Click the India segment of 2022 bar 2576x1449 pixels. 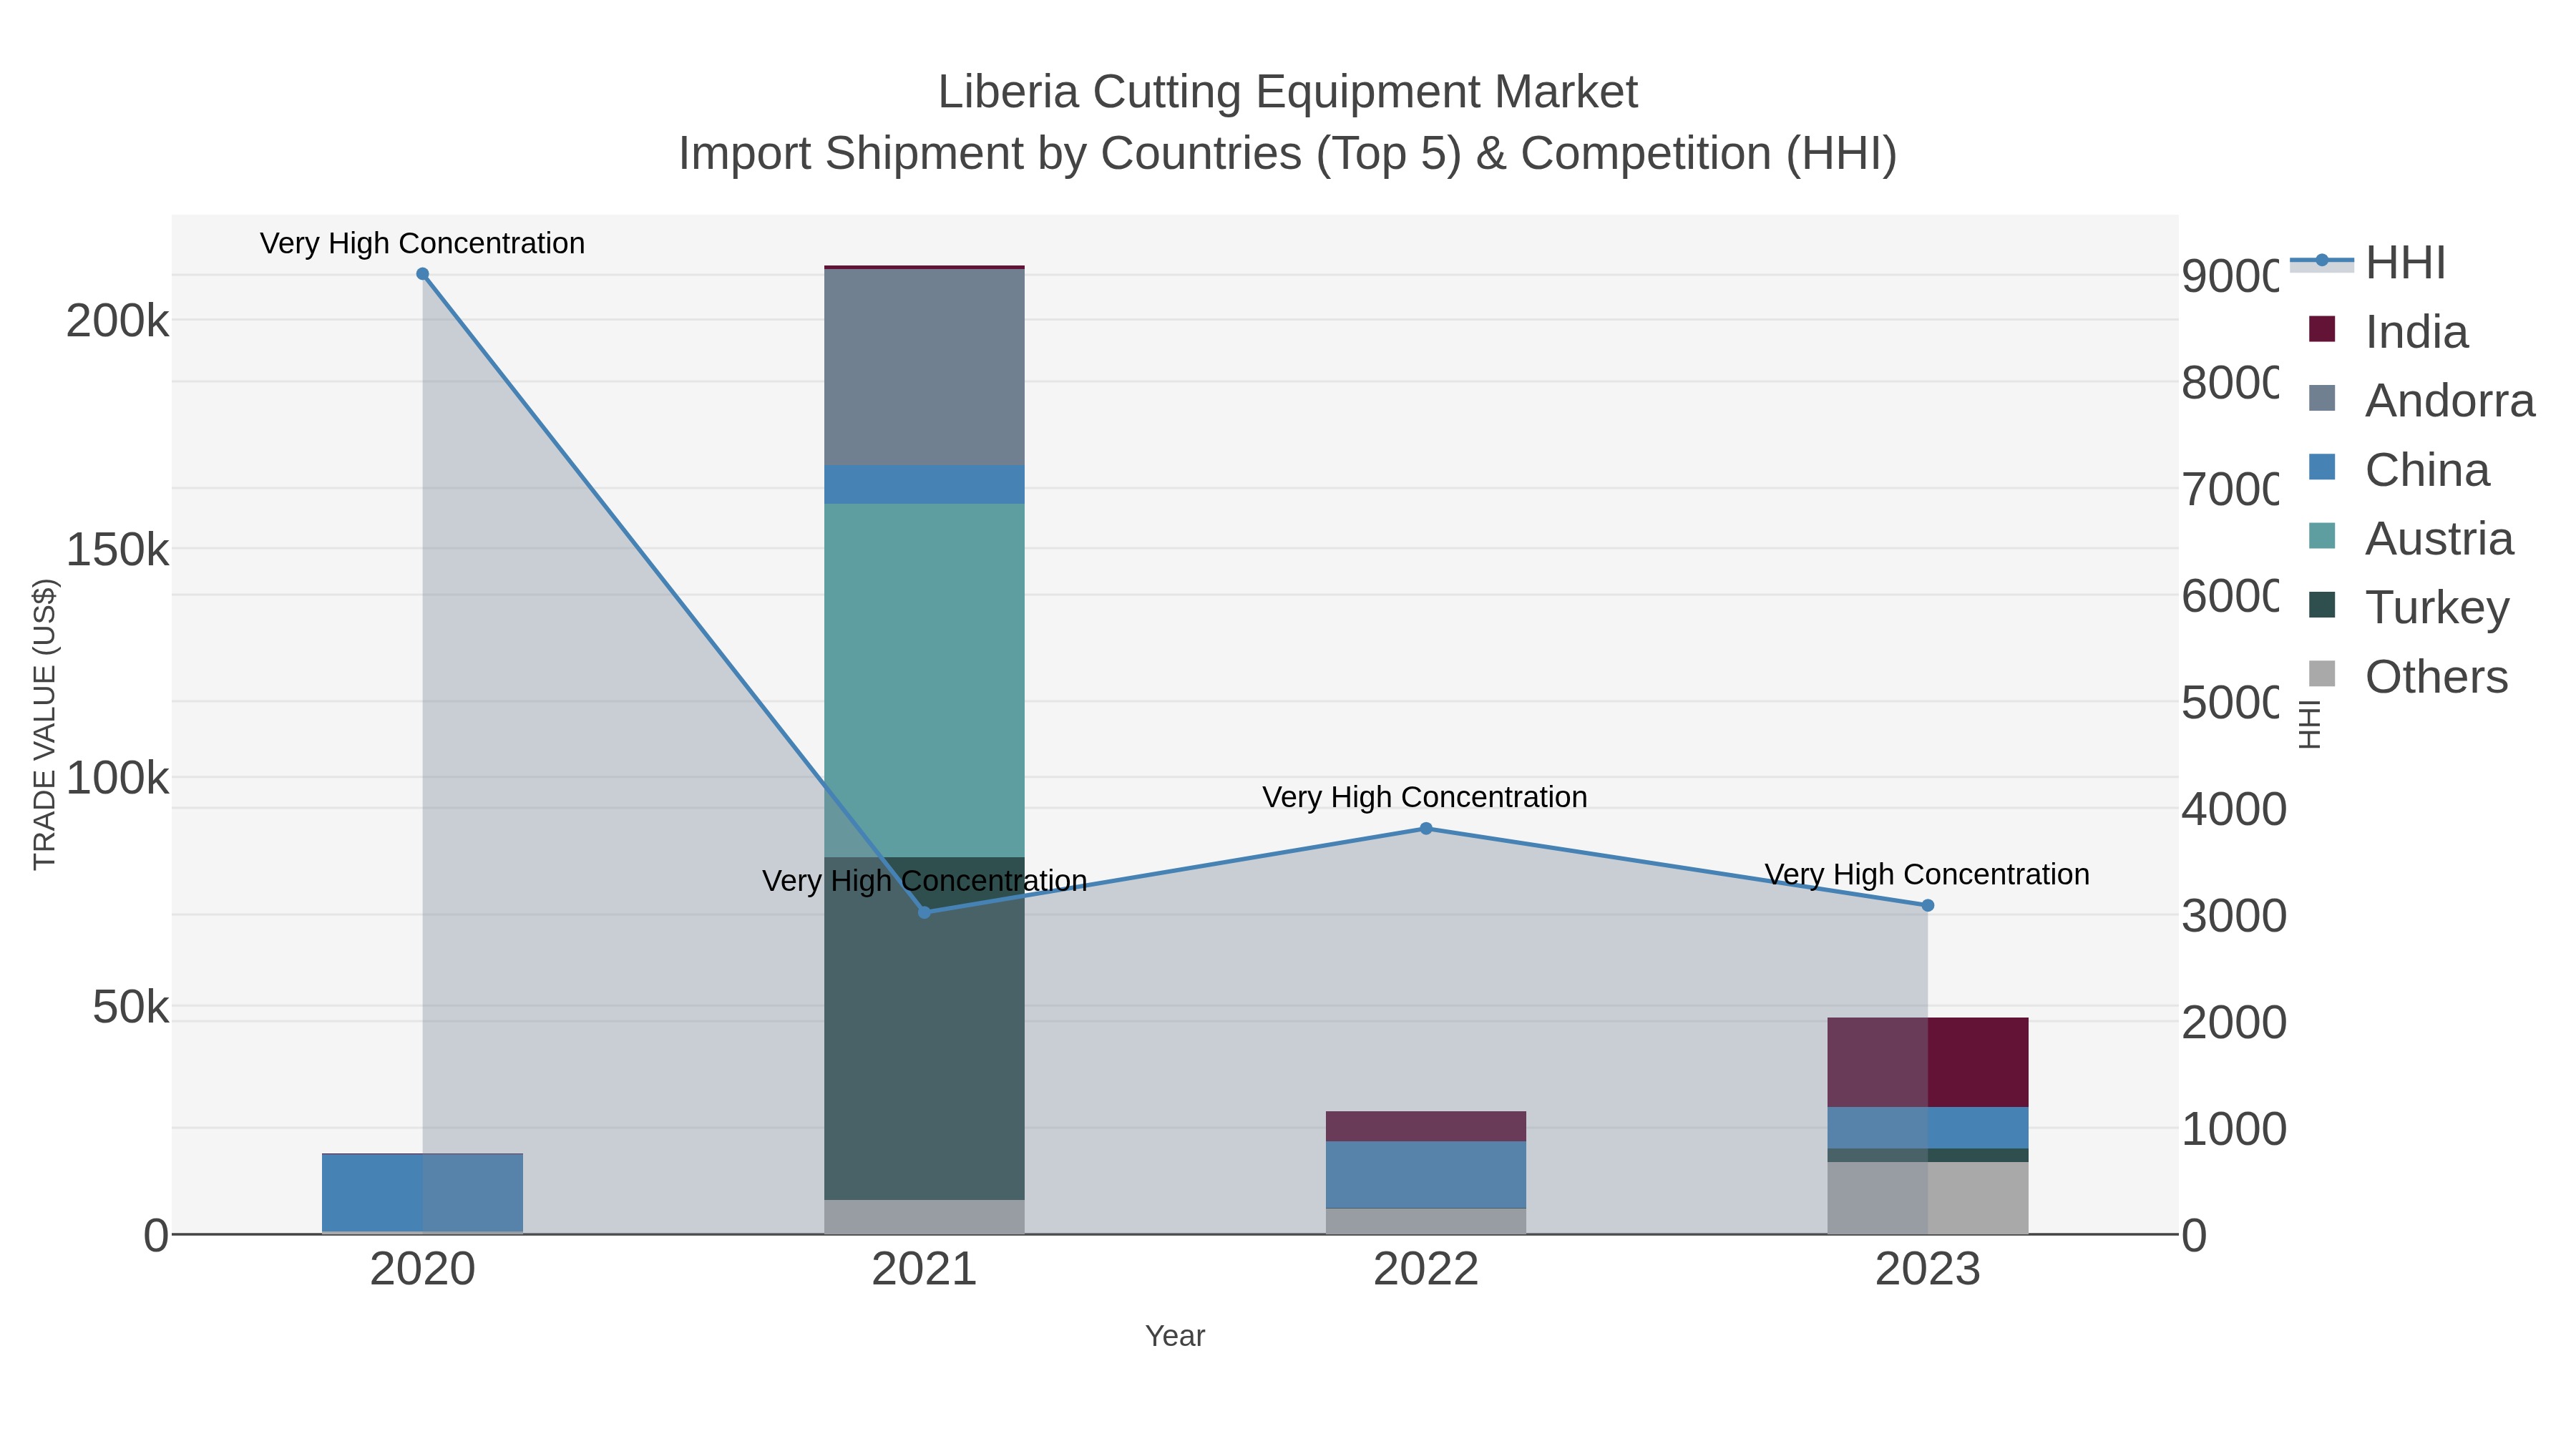click(1426, 1126)
